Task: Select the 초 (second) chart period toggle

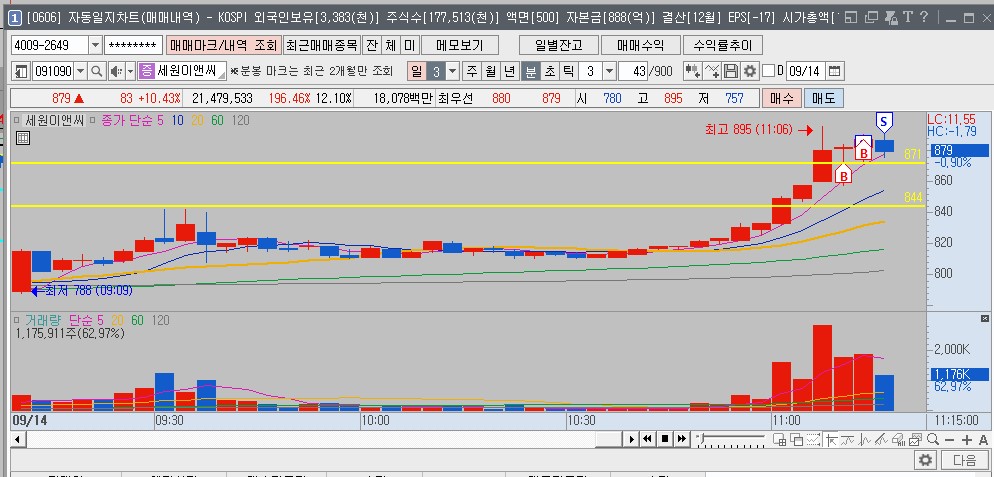Action: pos(549,71)
